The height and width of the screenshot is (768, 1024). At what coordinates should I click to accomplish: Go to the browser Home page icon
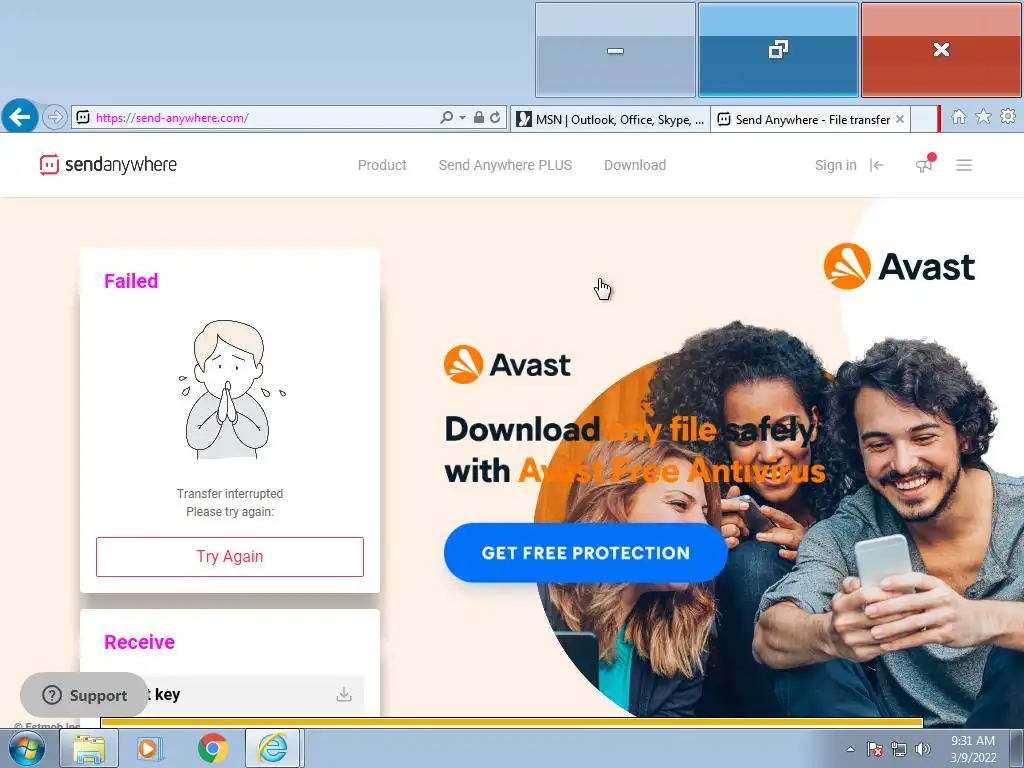[x=959, y=117]
